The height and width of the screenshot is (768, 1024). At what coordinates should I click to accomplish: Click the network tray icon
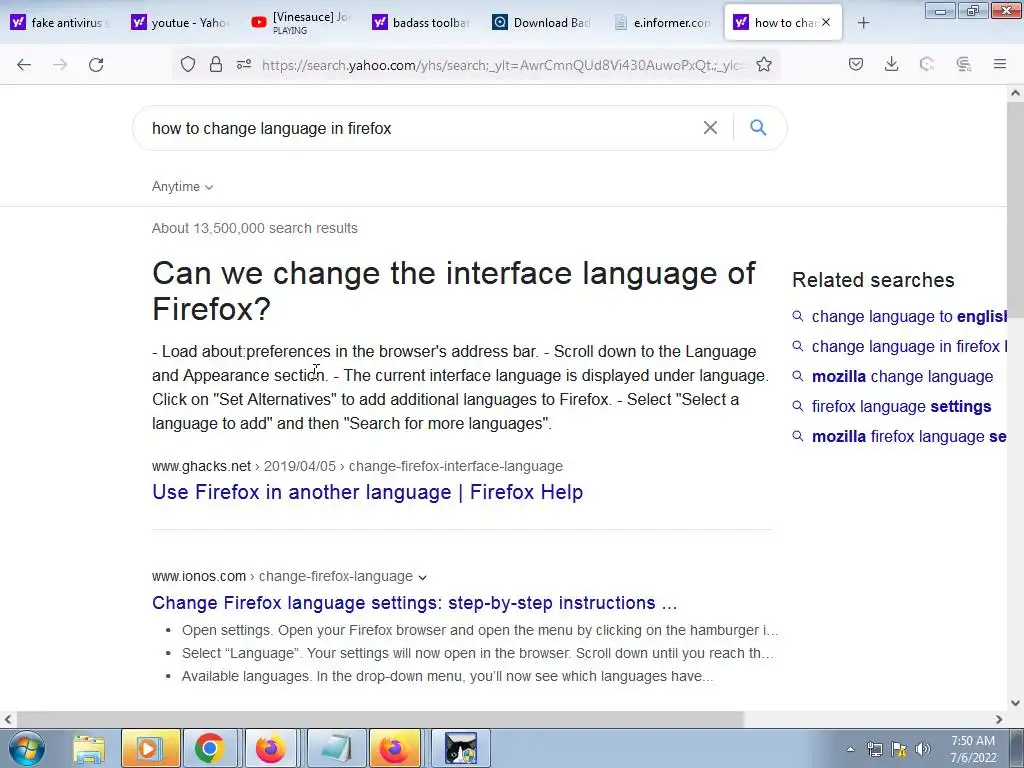coord(874,749)
